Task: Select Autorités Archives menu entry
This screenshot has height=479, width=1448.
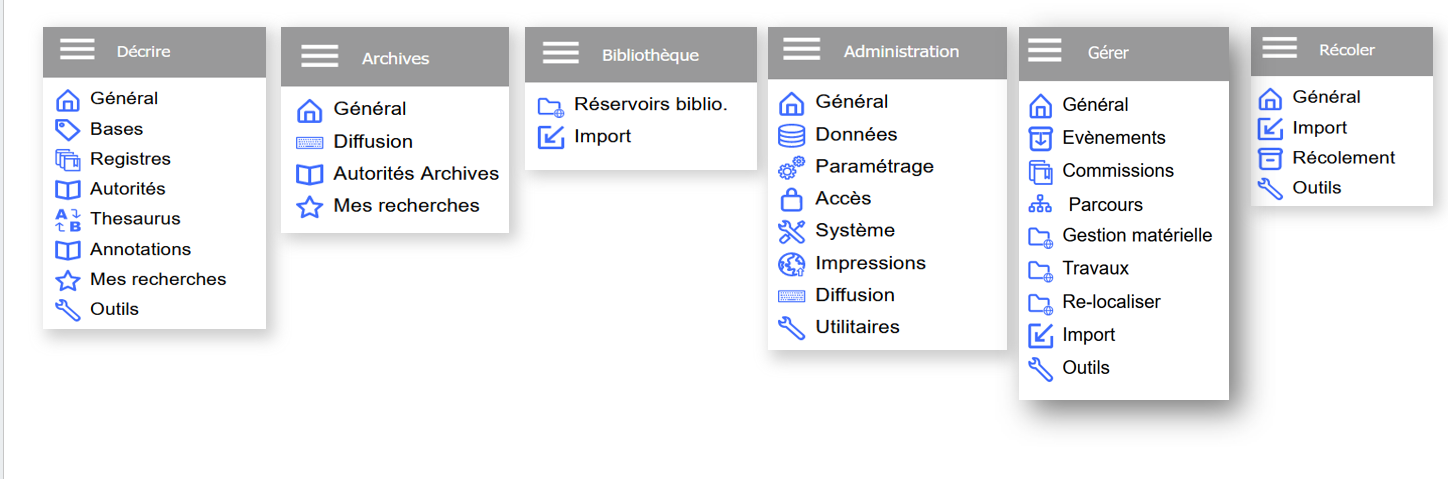Action: coord(416,174)
